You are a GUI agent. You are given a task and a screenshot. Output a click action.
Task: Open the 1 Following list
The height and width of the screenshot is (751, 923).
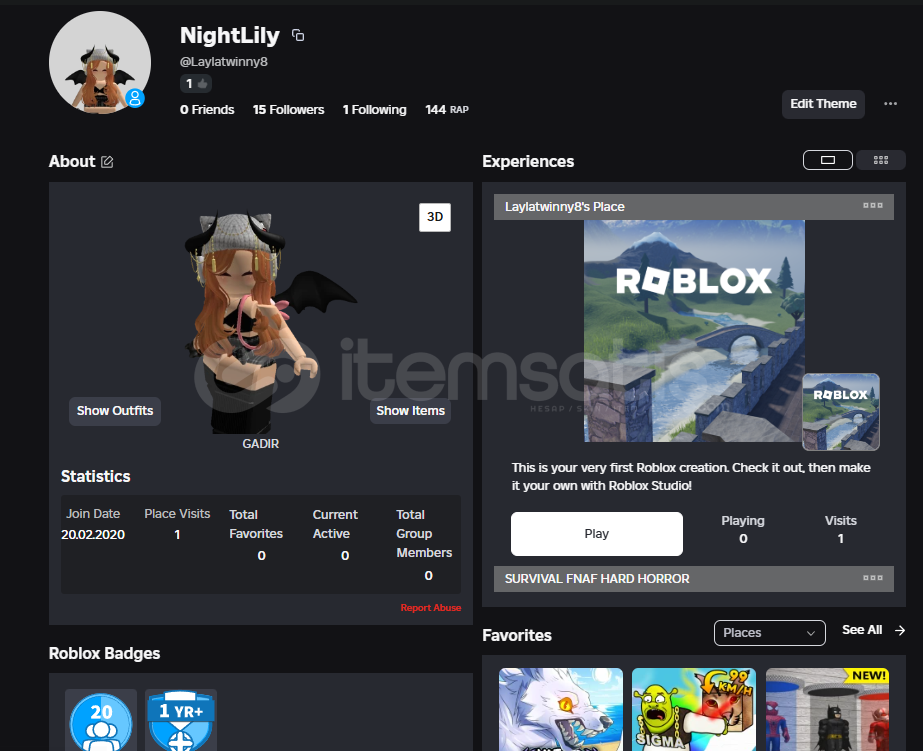[x=374, y=109]
